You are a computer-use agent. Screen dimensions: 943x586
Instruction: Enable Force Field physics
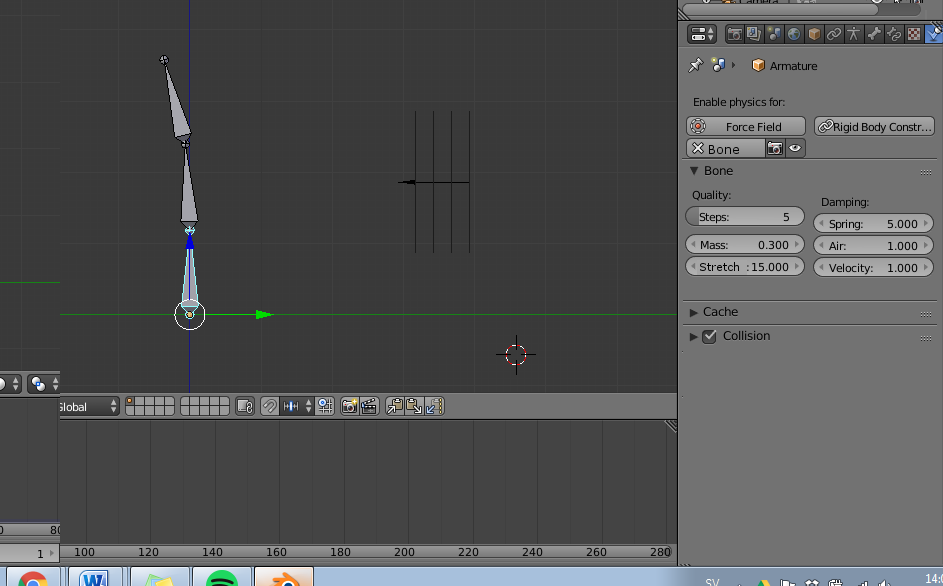(x=746, y=126)
